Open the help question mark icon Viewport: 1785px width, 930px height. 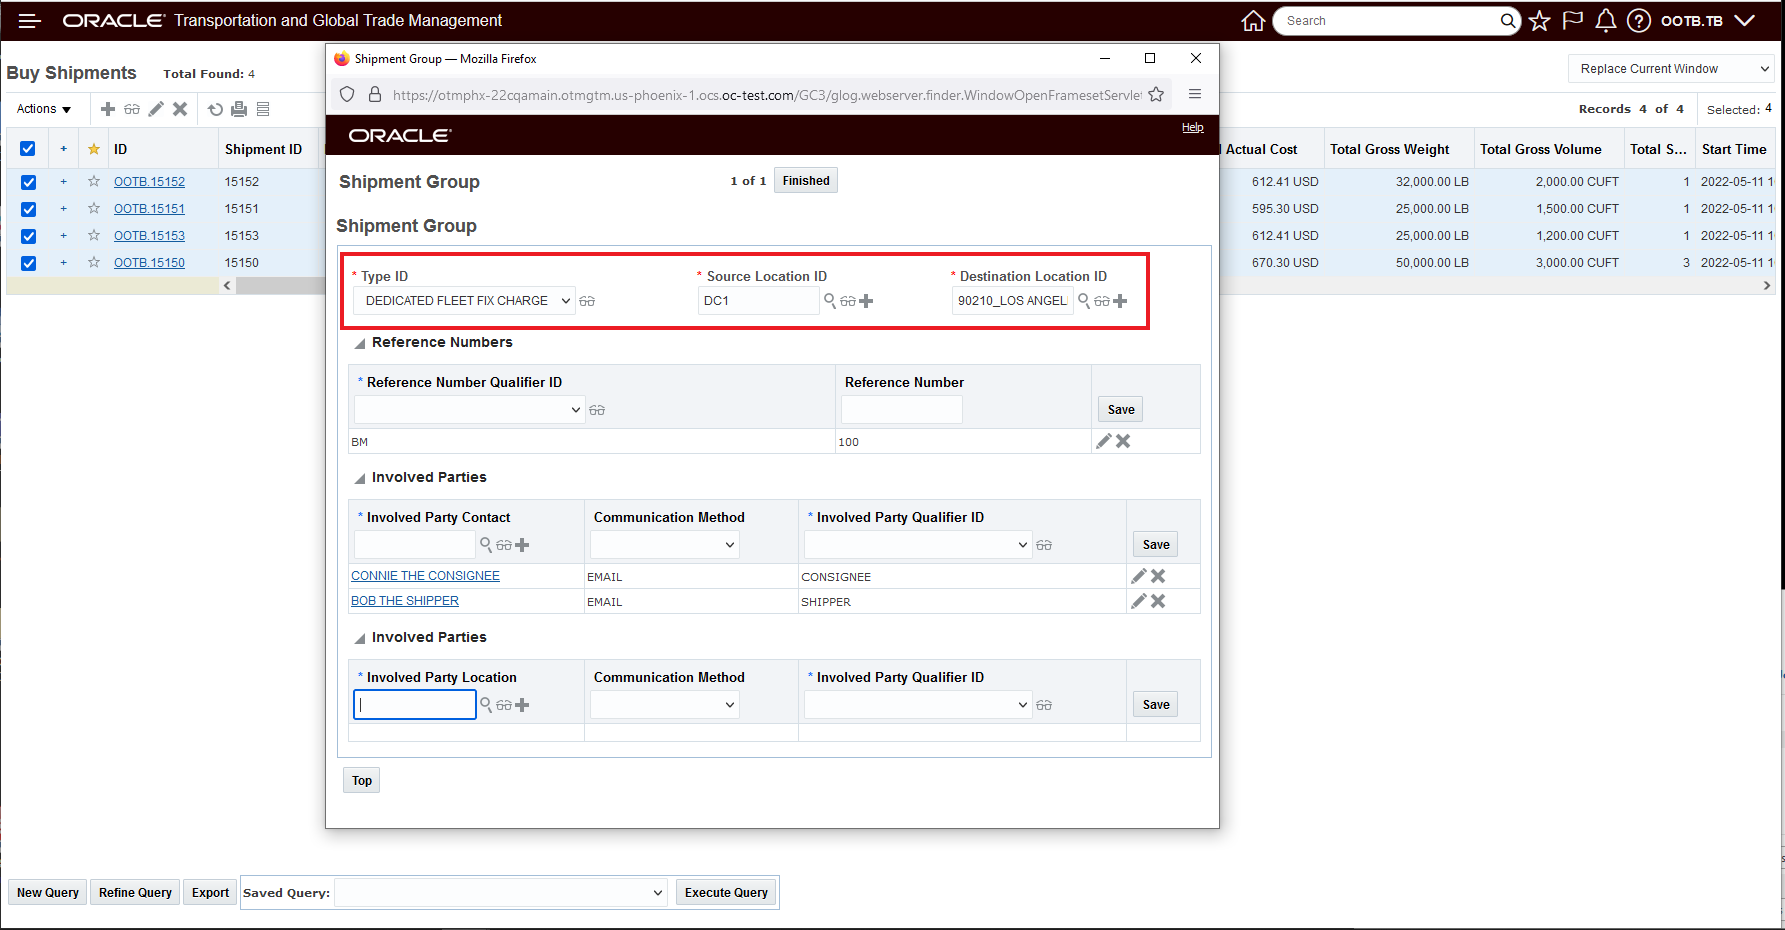[x=1638, y=21]
